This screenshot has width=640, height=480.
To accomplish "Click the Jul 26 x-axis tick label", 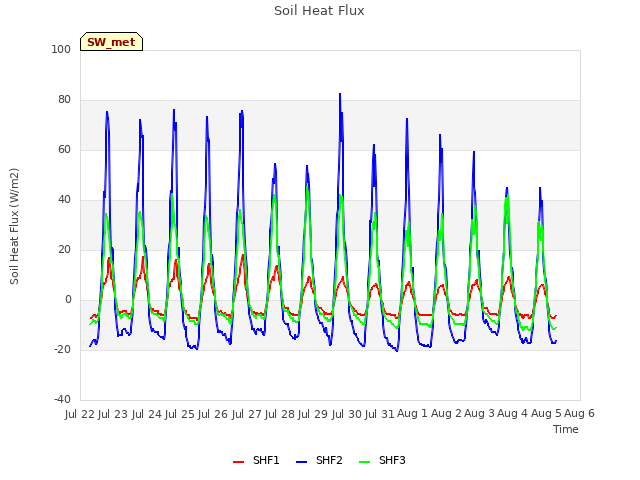I will 213,414.
